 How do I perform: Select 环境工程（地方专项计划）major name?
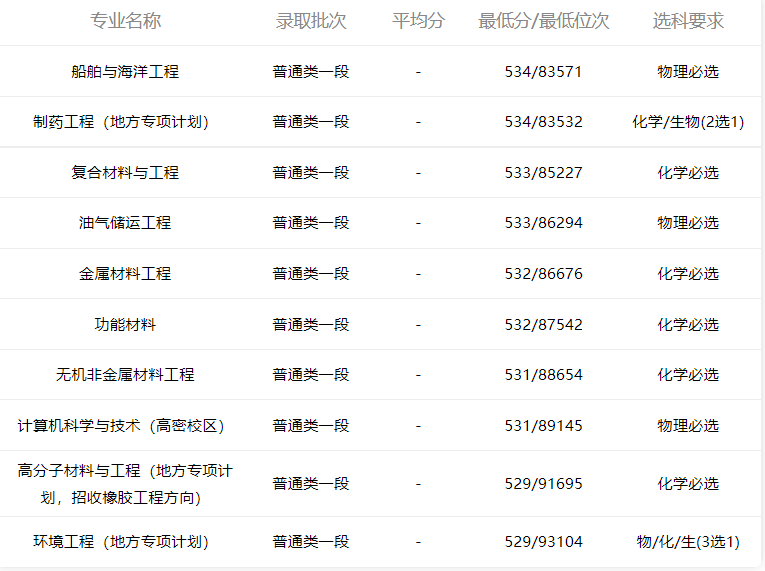[x=121, y=542]
